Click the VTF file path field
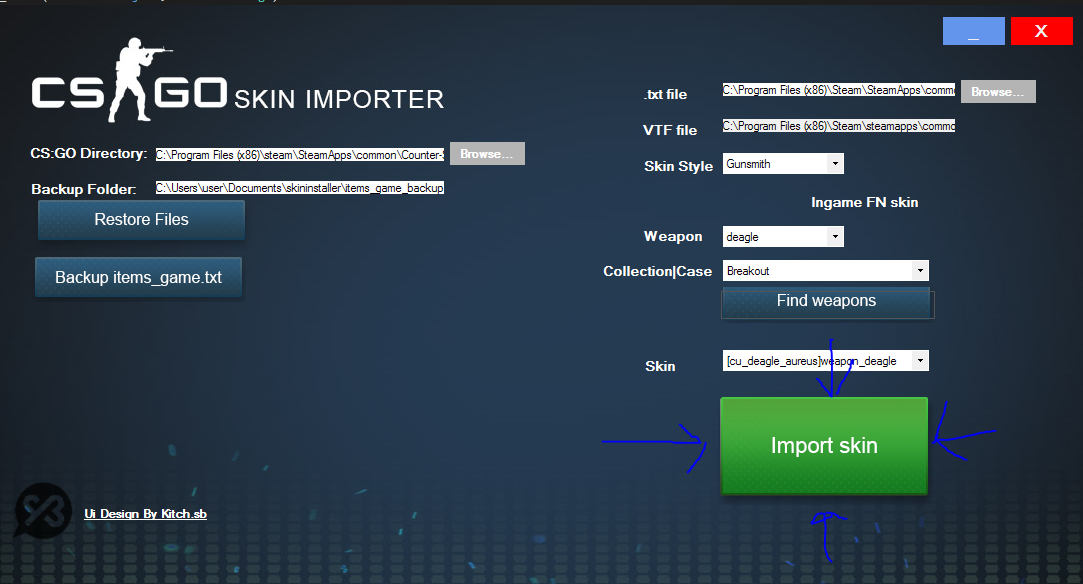The image size is (1083, 584). coord(838,126)
